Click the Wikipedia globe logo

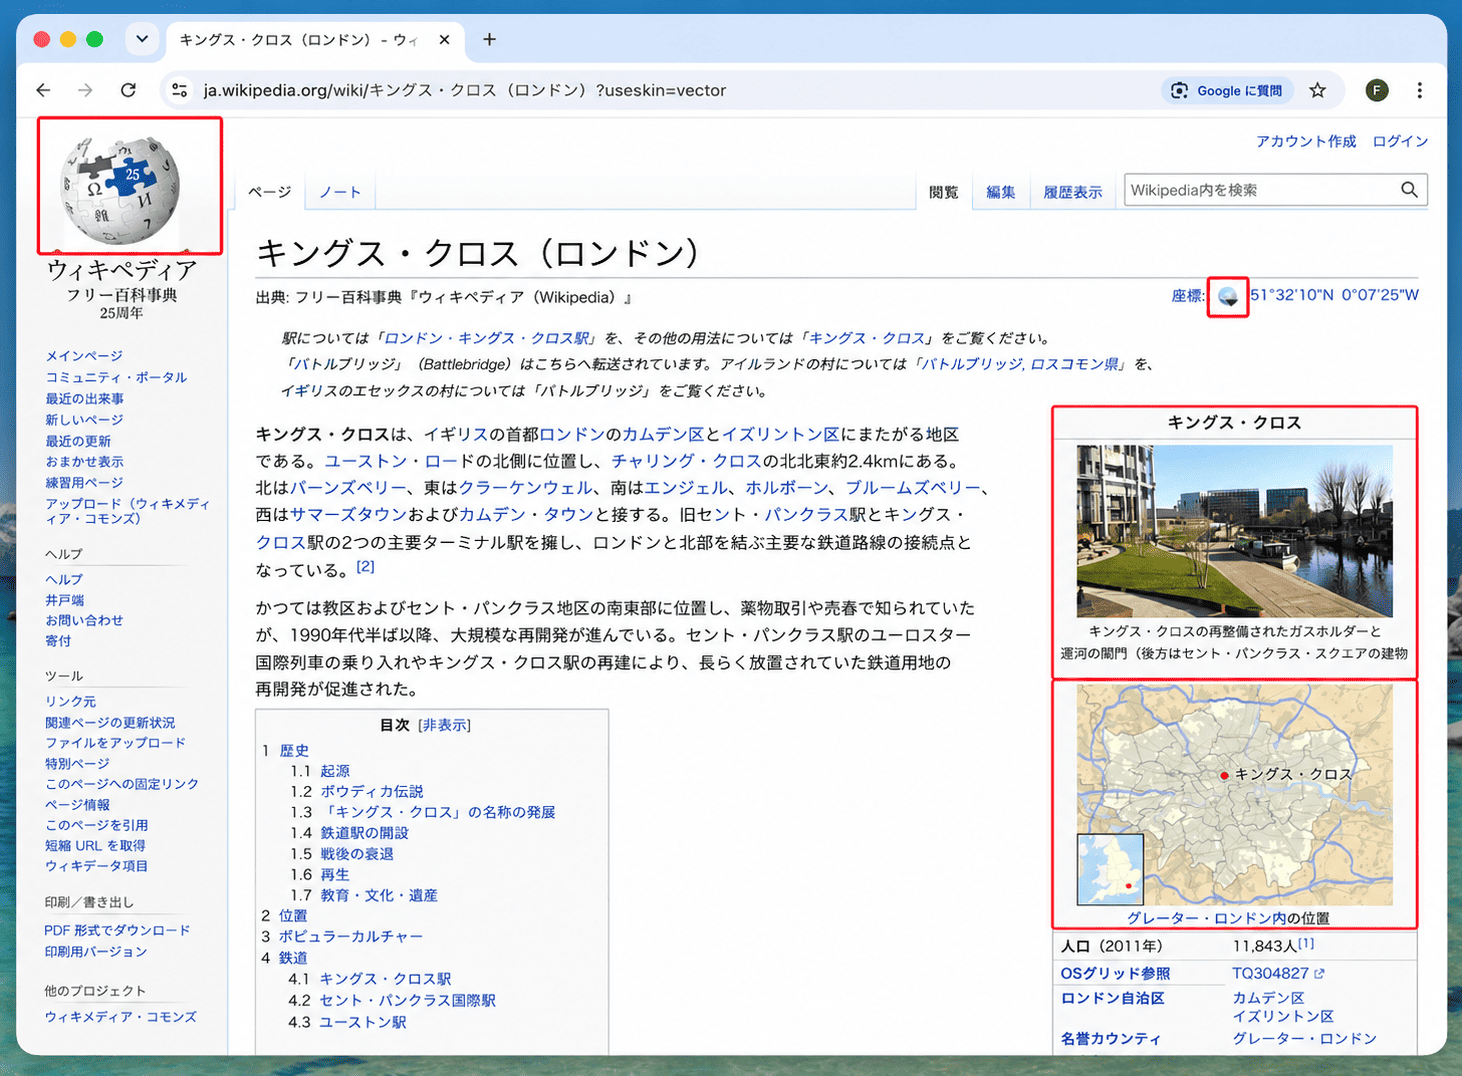tap(121, 189)
